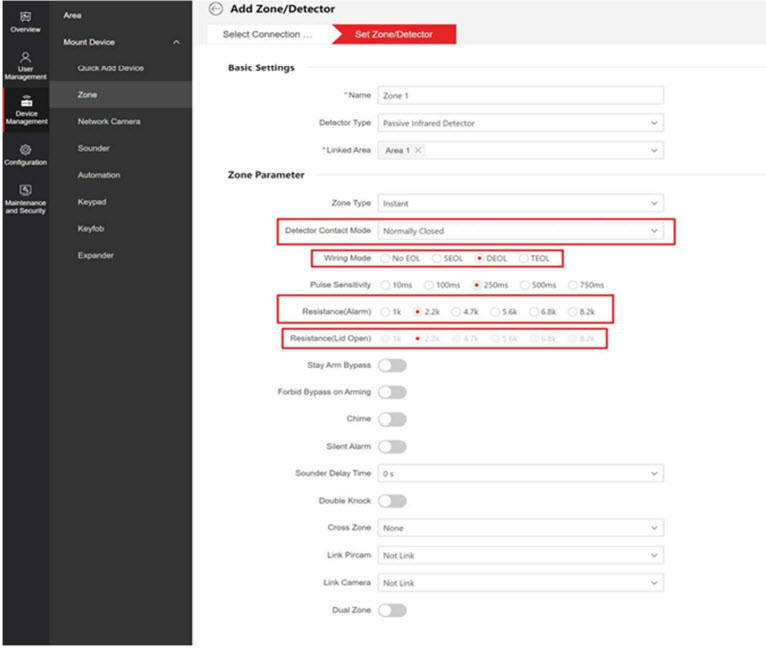Collapse the Mount Device chevron
This screenshot has height=651, width=766.
[177, 42]
